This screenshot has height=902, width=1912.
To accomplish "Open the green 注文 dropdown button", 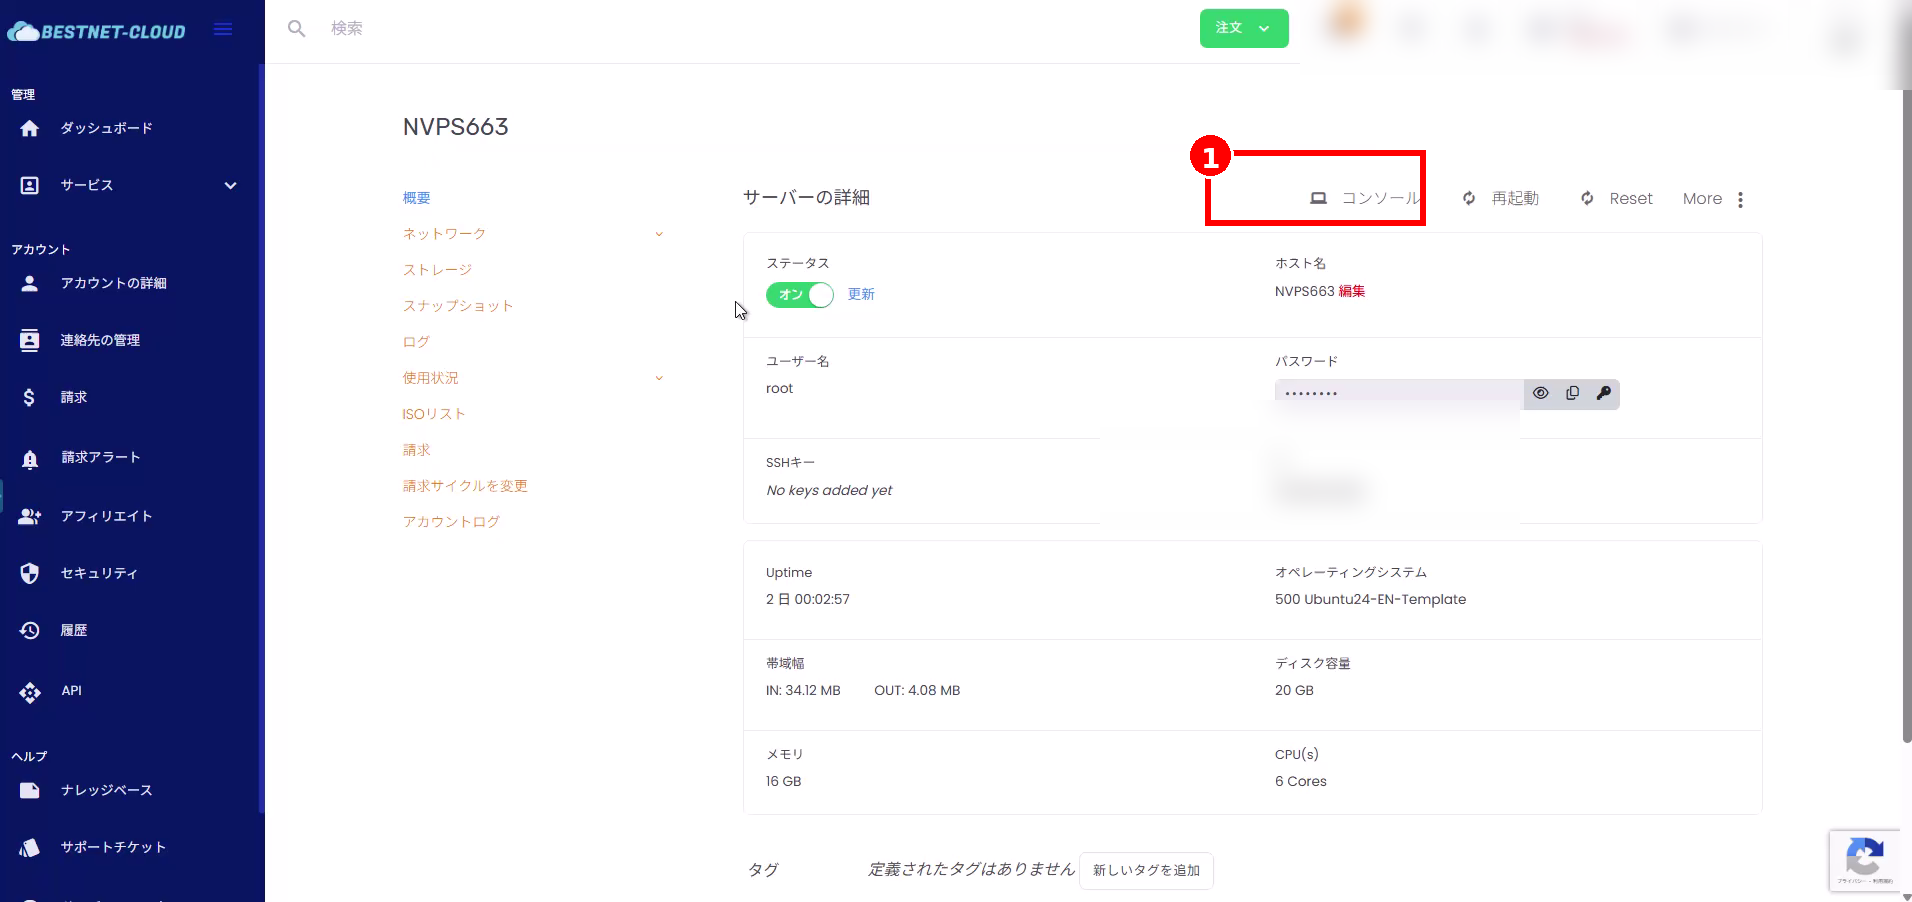I will pyautogui.click(x=1243, y=28).
